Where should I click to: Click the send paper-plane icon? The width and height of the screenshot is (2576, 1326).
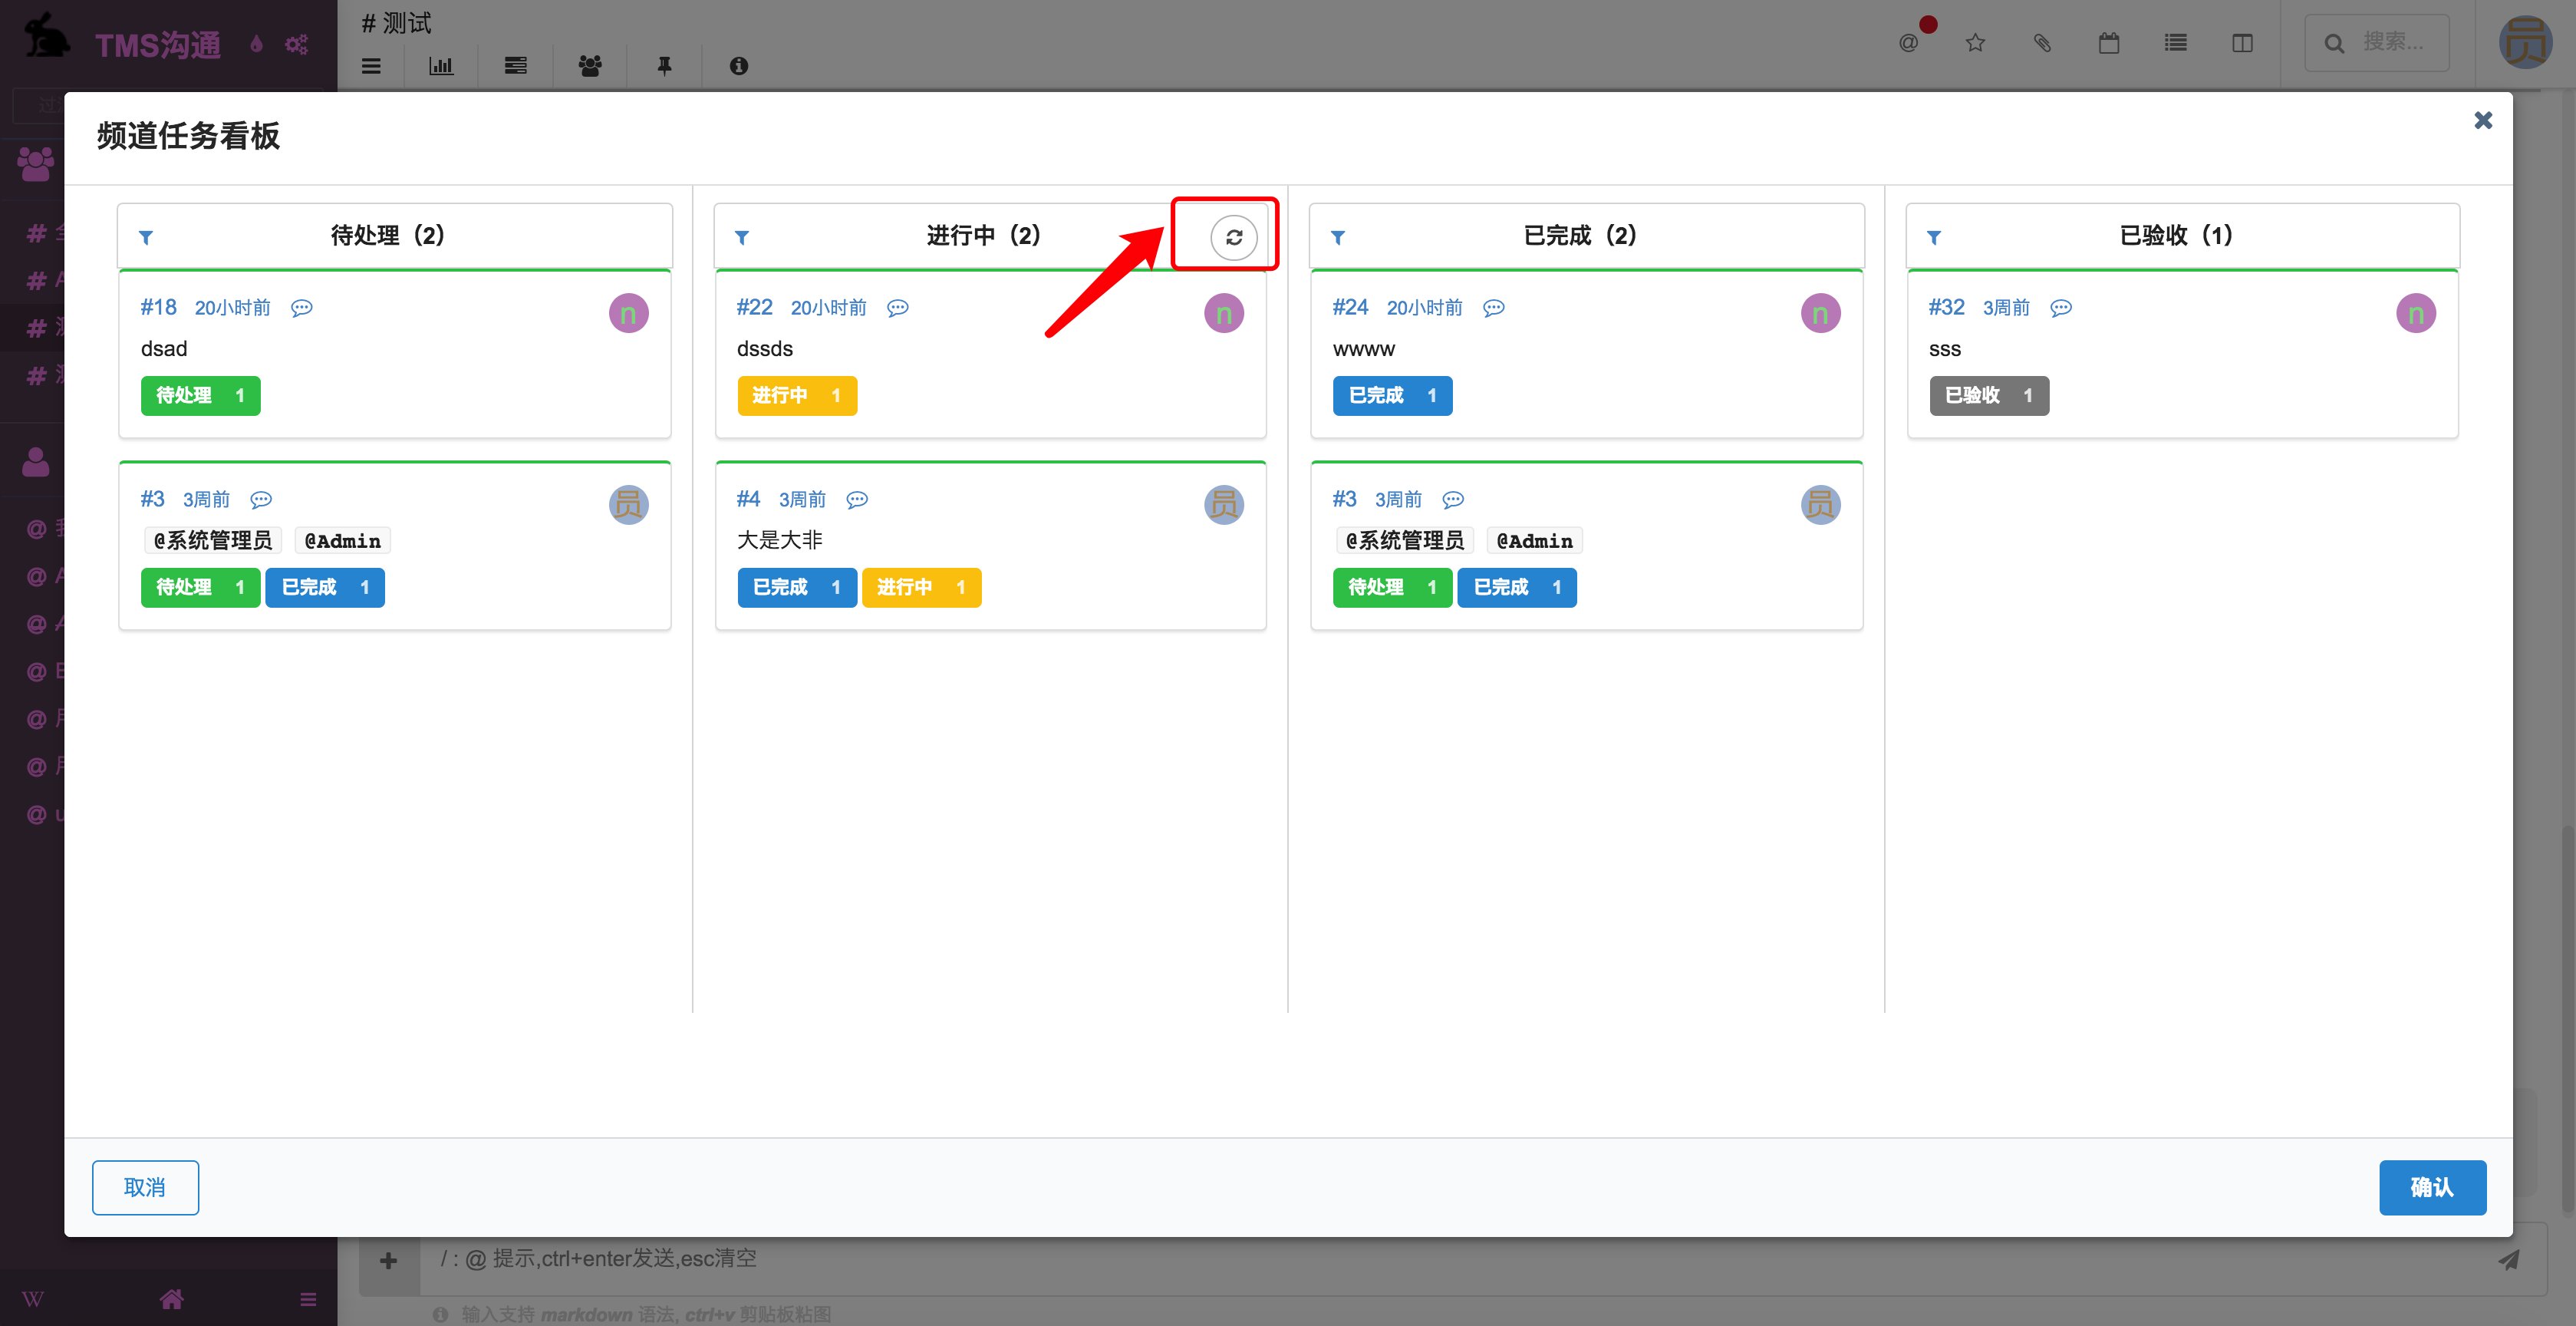point(2509,1260)
